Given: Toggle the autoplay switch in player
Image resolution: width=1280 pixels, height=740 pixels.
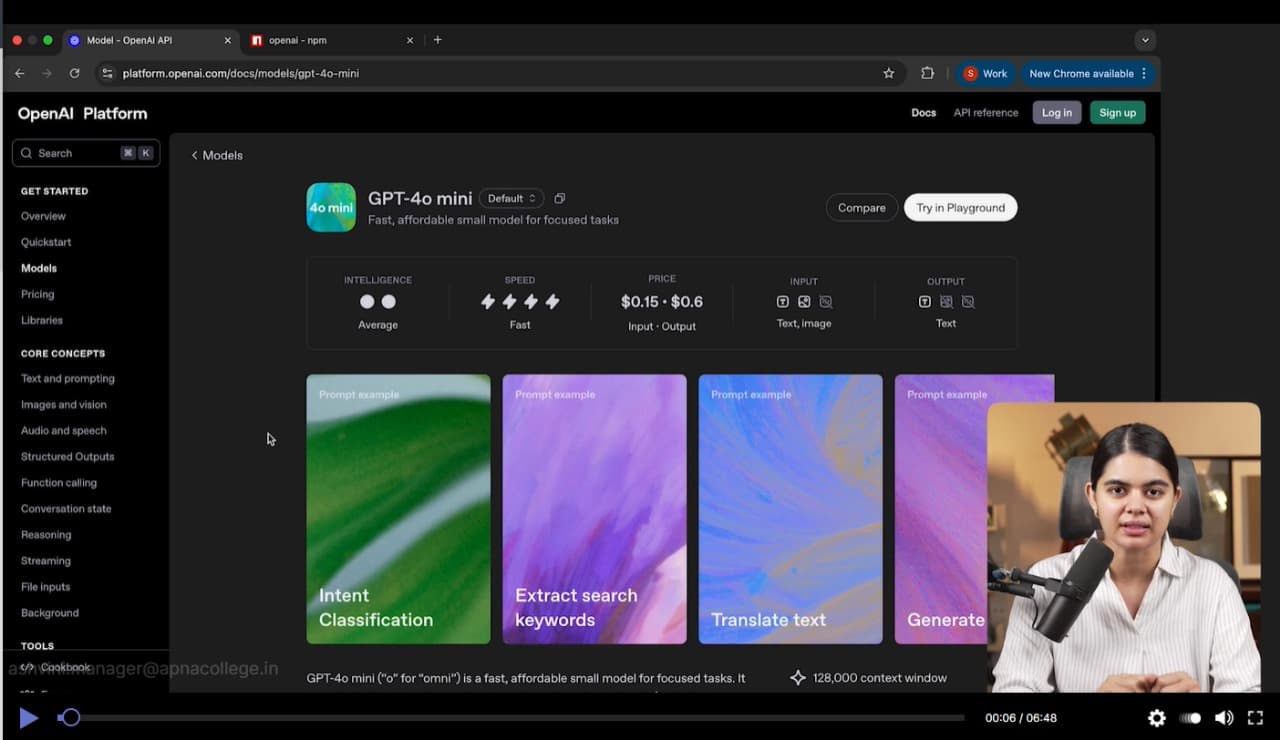Looking at the screenshot, I should 1190,718.
